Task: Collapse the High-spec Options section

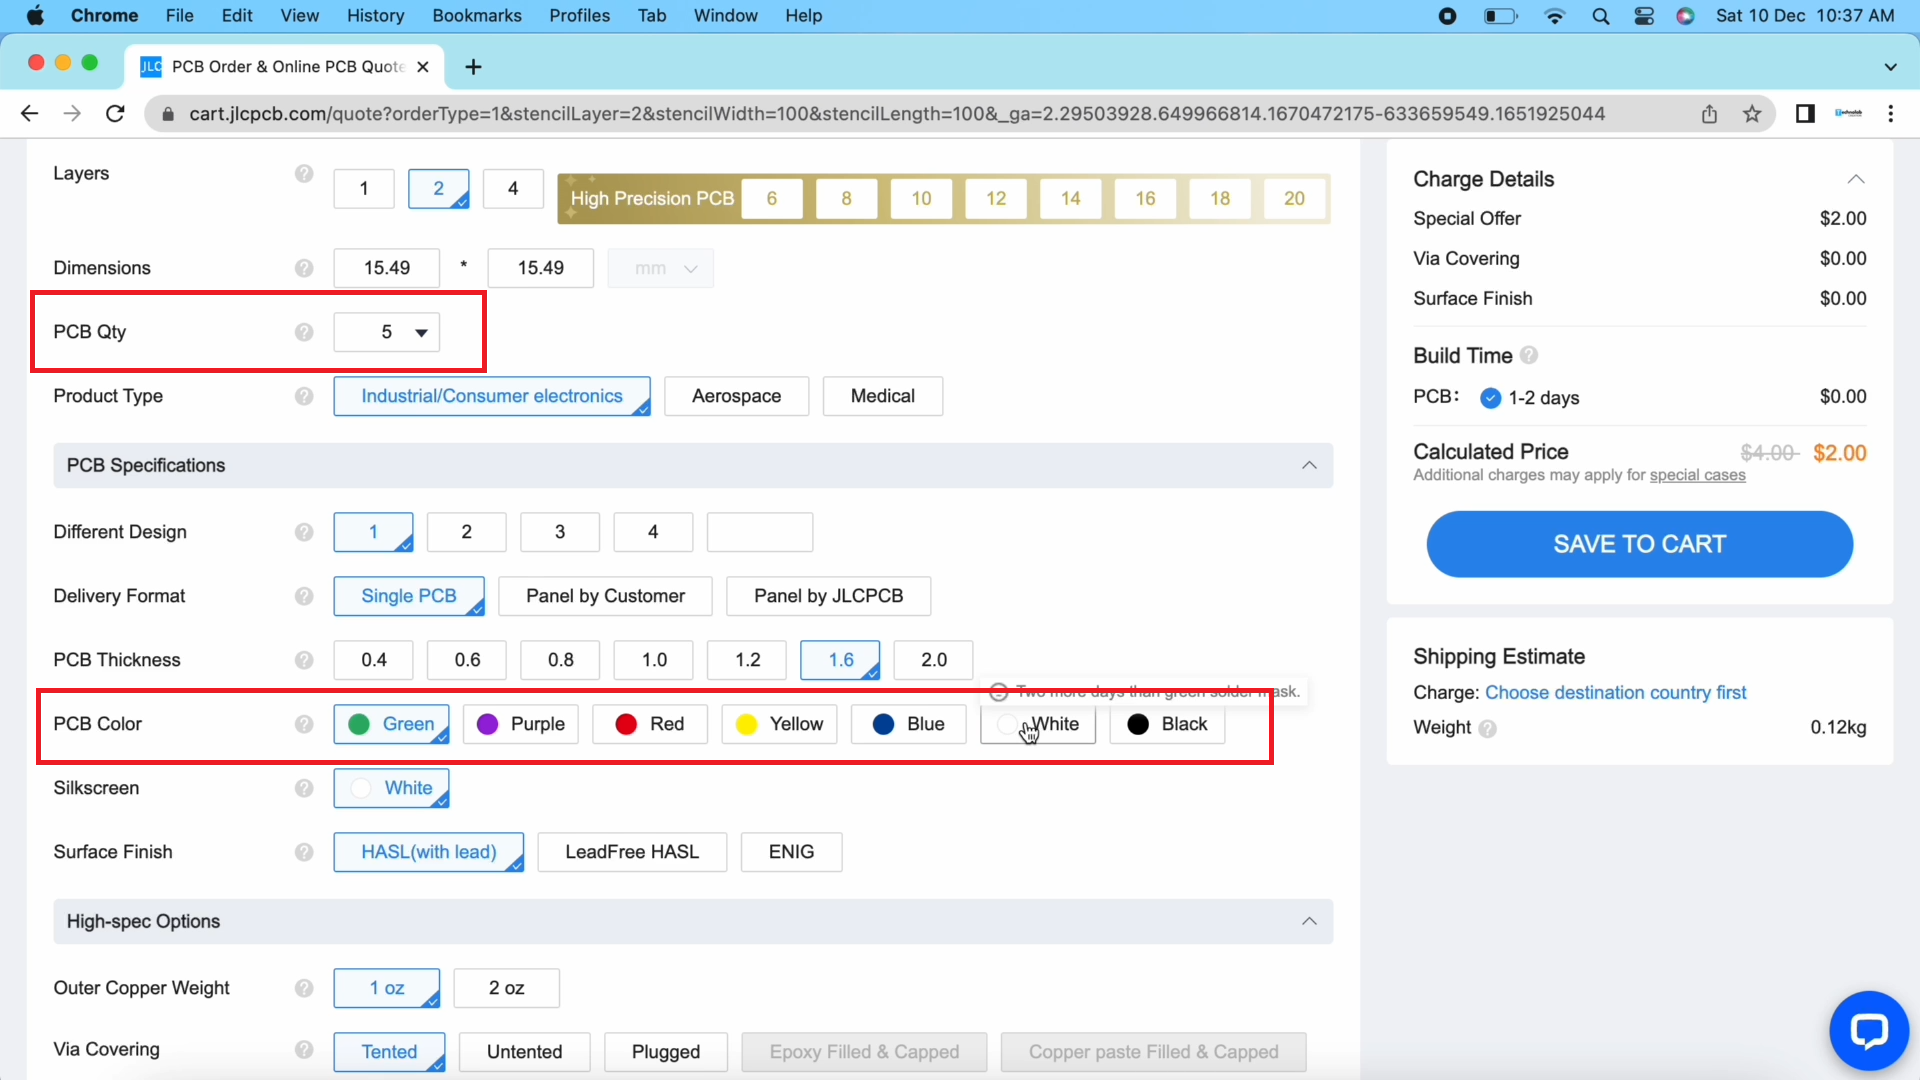Action: click(x=1309, y=922)
